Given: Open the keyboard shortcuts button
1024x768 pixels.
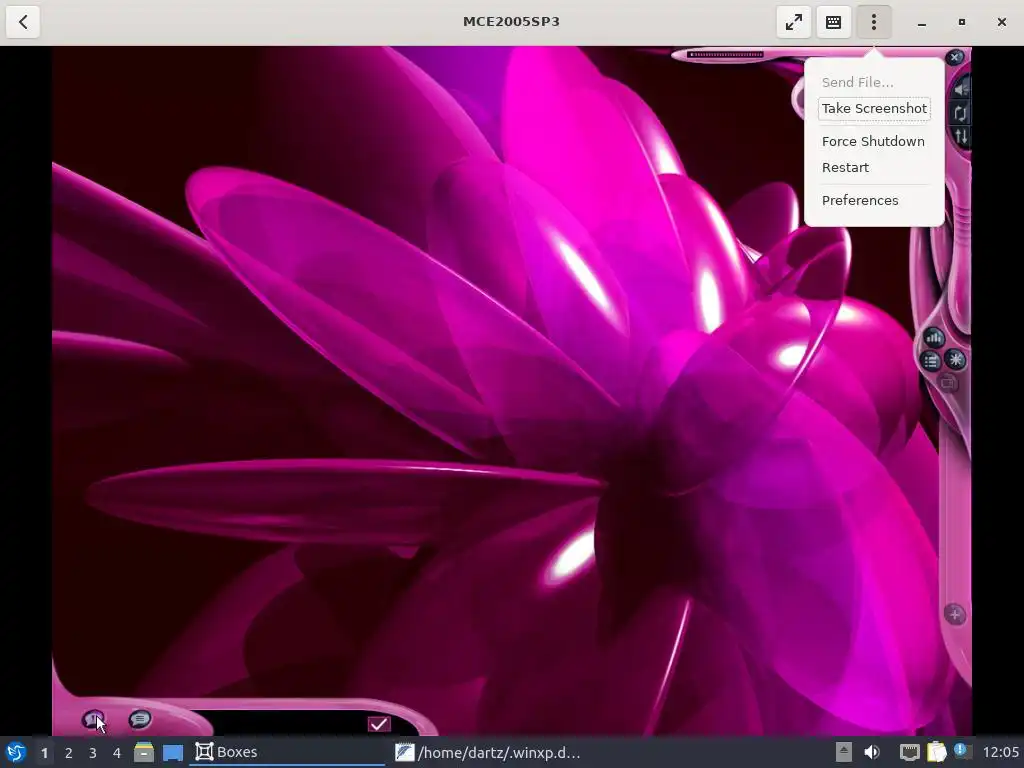Looking at the screenshot, I should (833, 22).
